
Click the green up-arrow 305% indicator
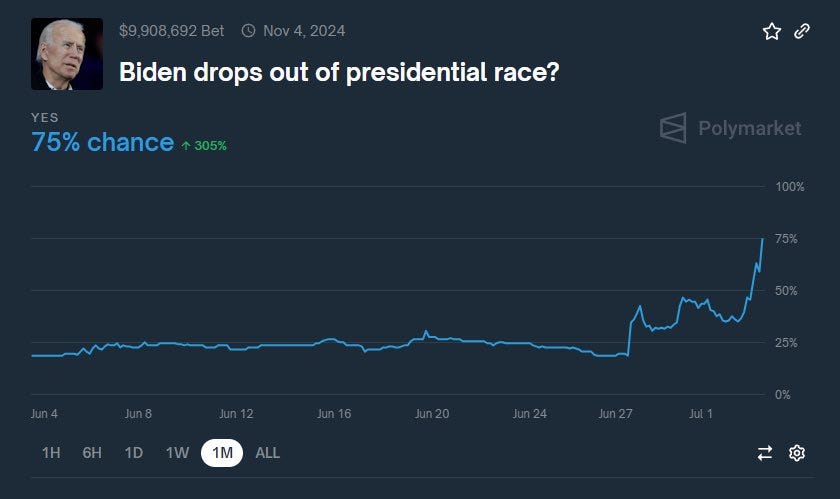coord(204,145)
